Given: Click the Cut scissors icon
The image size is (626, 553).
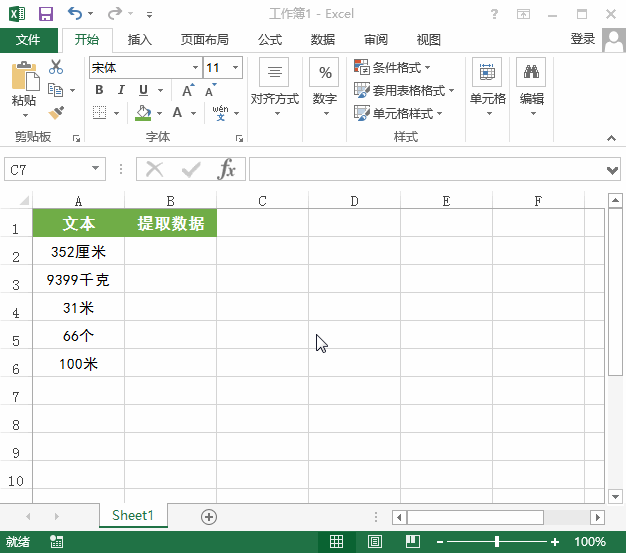Looking at the screenshot, I should [x=56, y=67].
